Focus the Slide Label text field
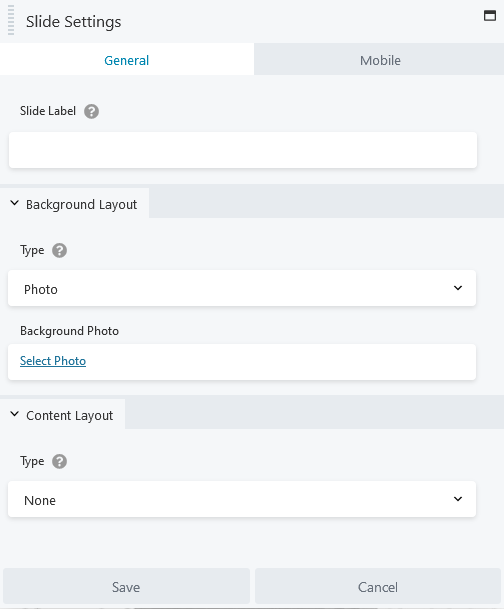This screenshot has height=609, width=504. pos(243,150)
